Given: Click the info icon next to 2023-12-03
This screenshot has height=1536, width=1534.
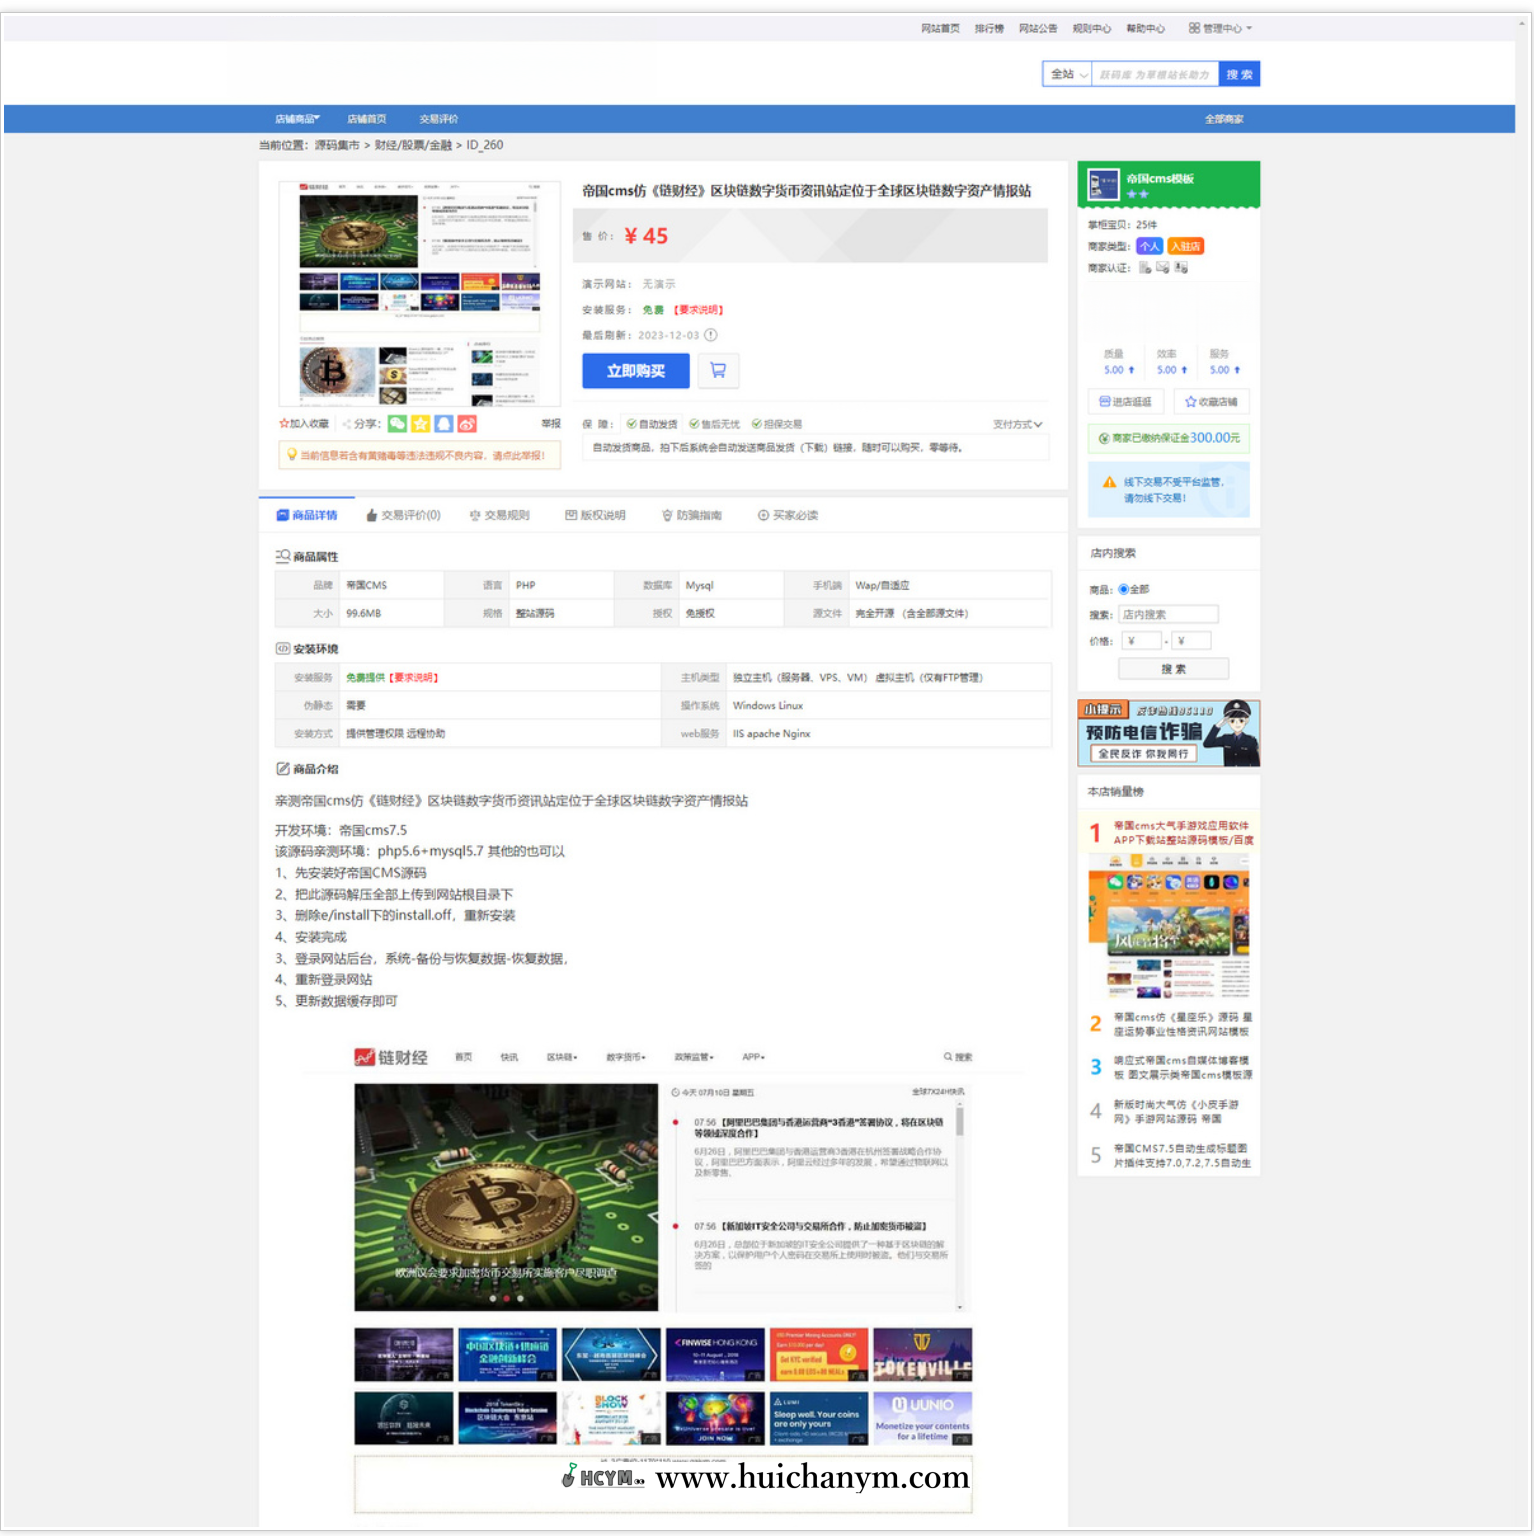Looking at the screenshot, I should pyautogui.click(x=711, y=335).
